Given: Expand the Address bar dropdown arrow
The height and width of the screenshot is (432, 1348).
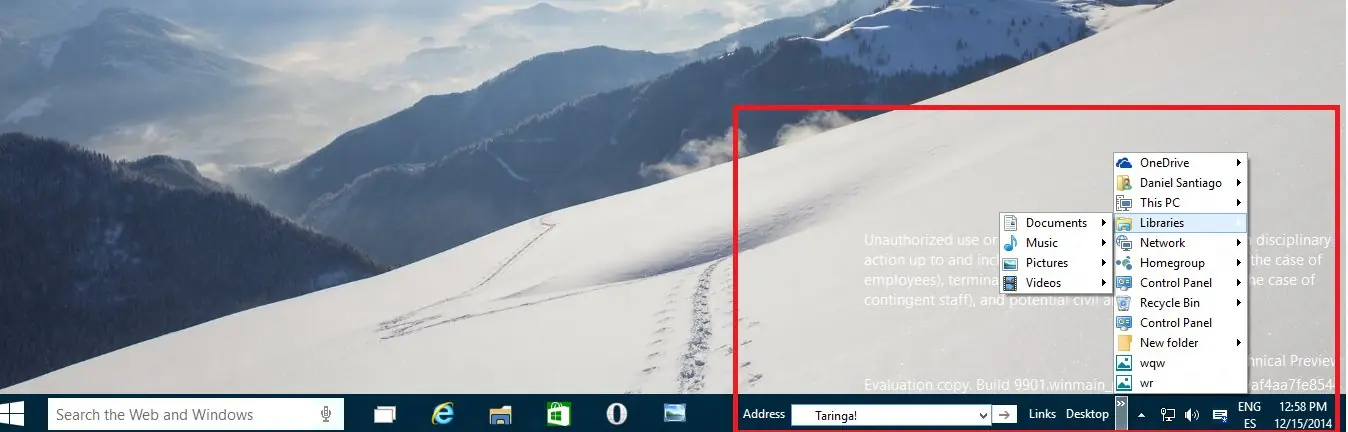Looking at the screenshot, I should [x=982, y=414].
